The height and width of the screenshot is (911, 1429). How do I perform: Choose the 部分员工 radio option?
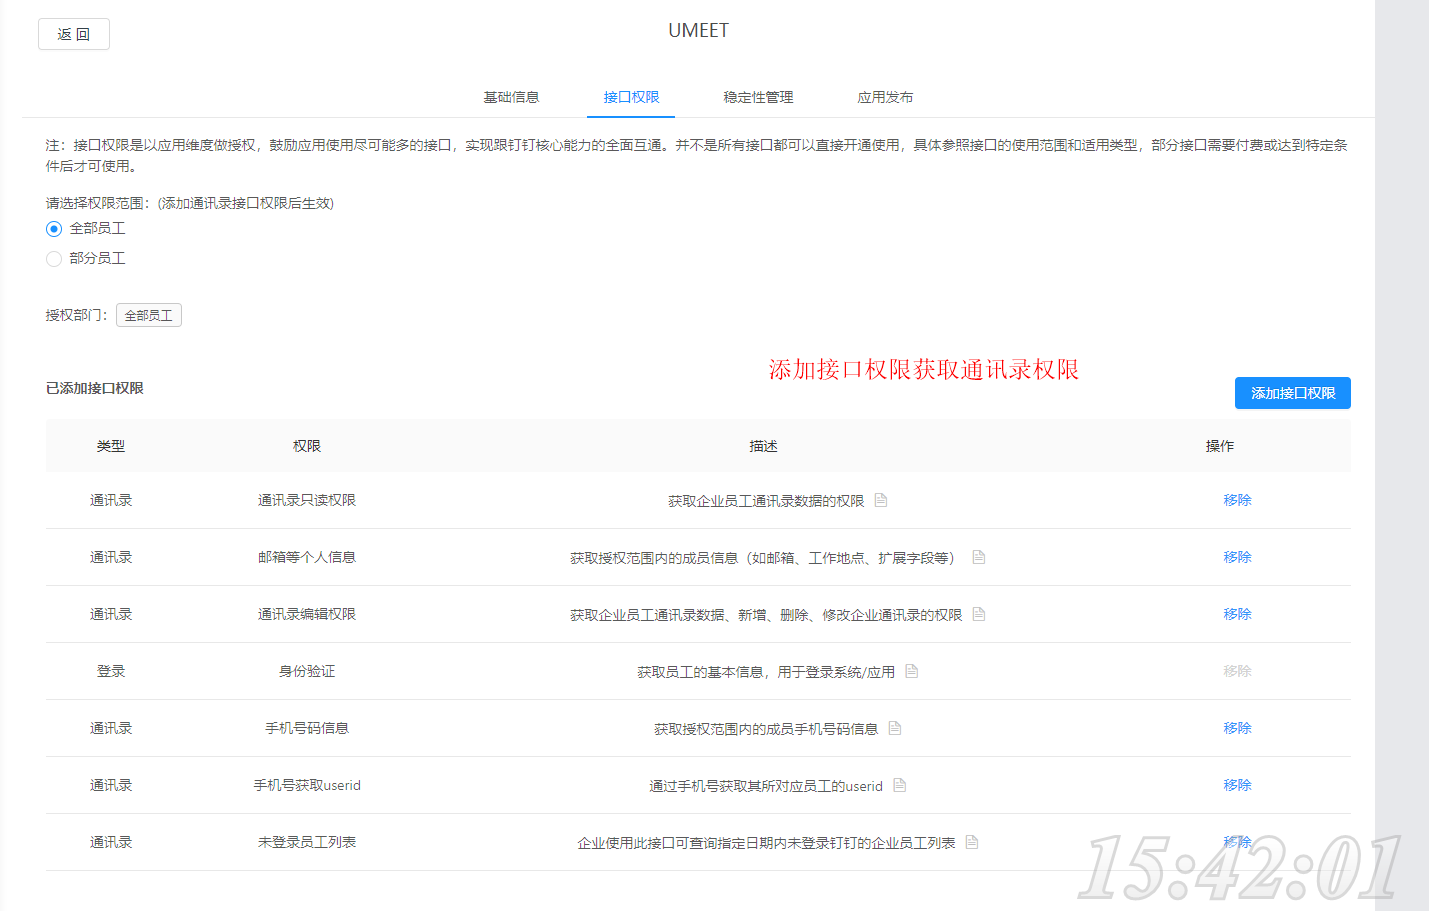54,259
